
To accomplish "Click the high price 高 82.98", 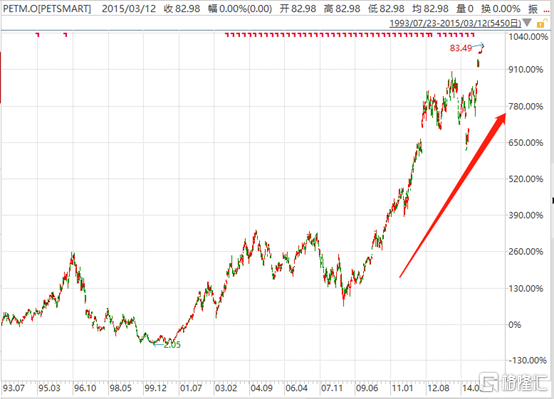I will [x=342, y=8].
